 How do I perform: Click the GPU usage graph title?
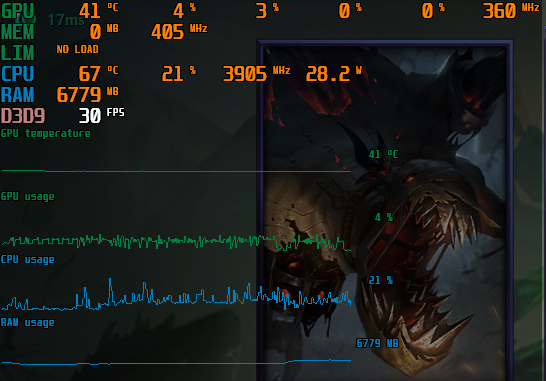(28, 196)
